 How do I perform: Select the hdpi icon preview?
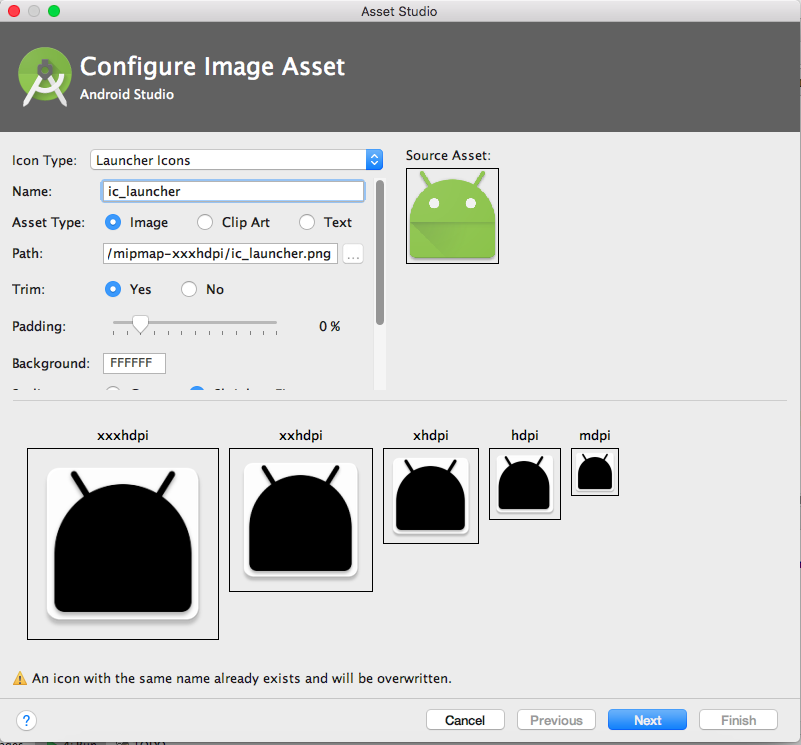pyautogui.click(x=524, y=483)
